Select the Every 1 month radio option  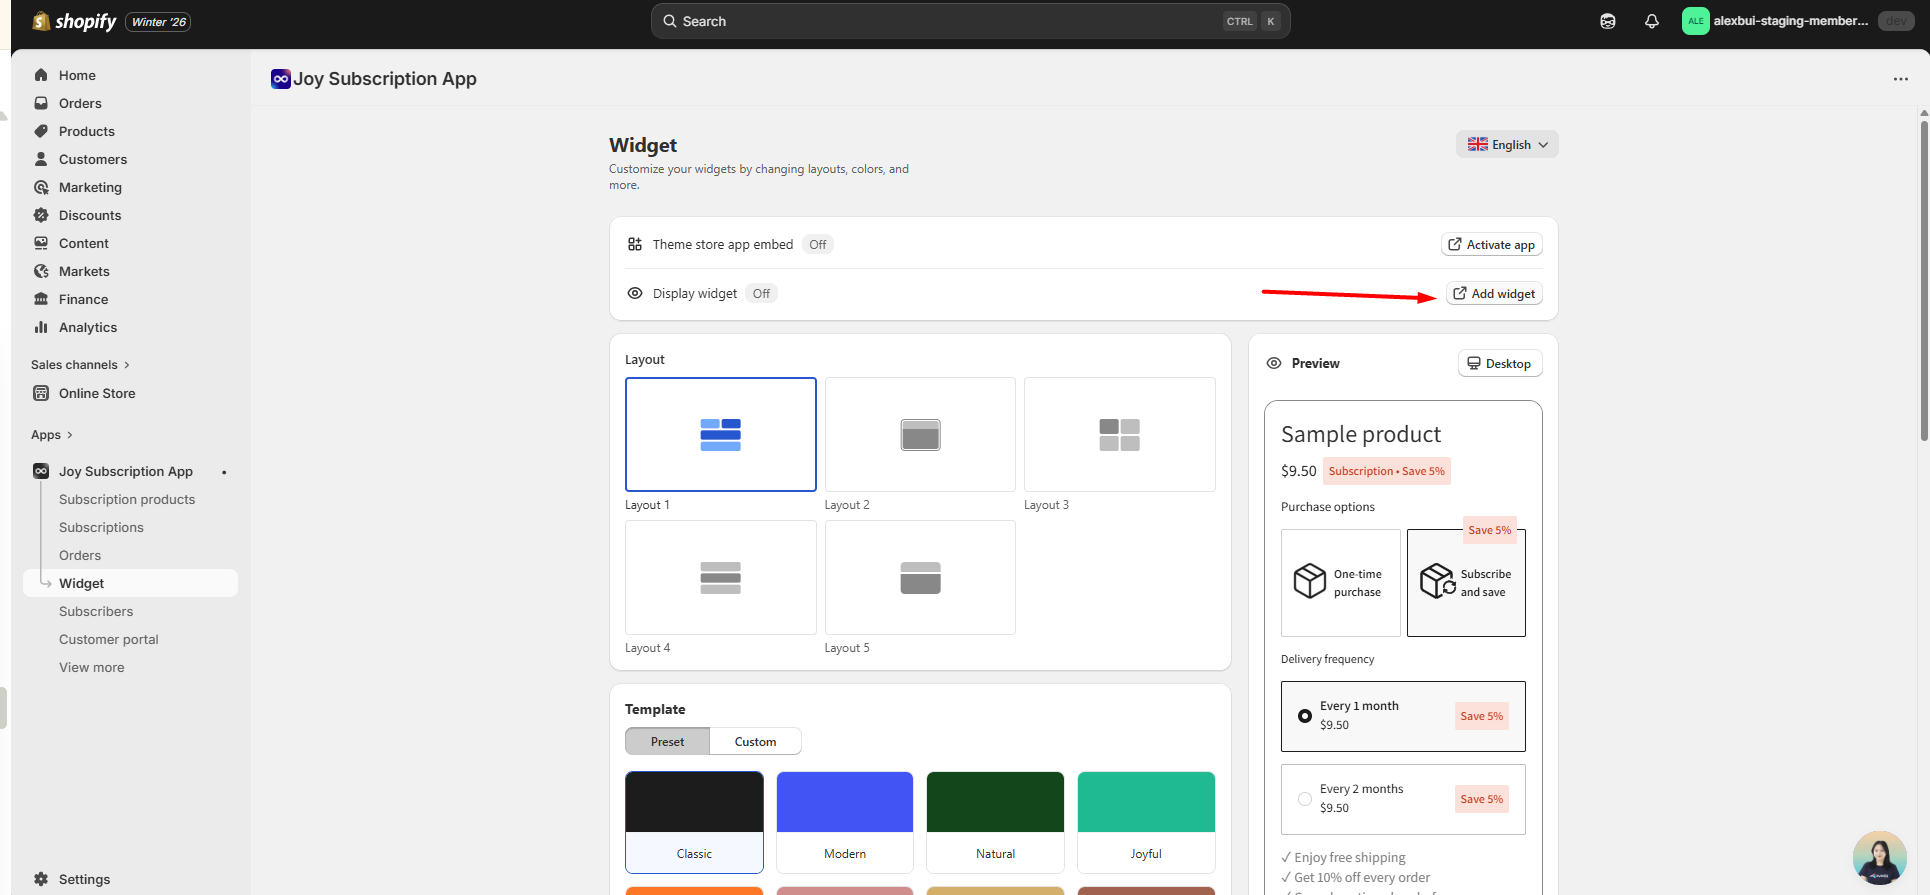1304,716
